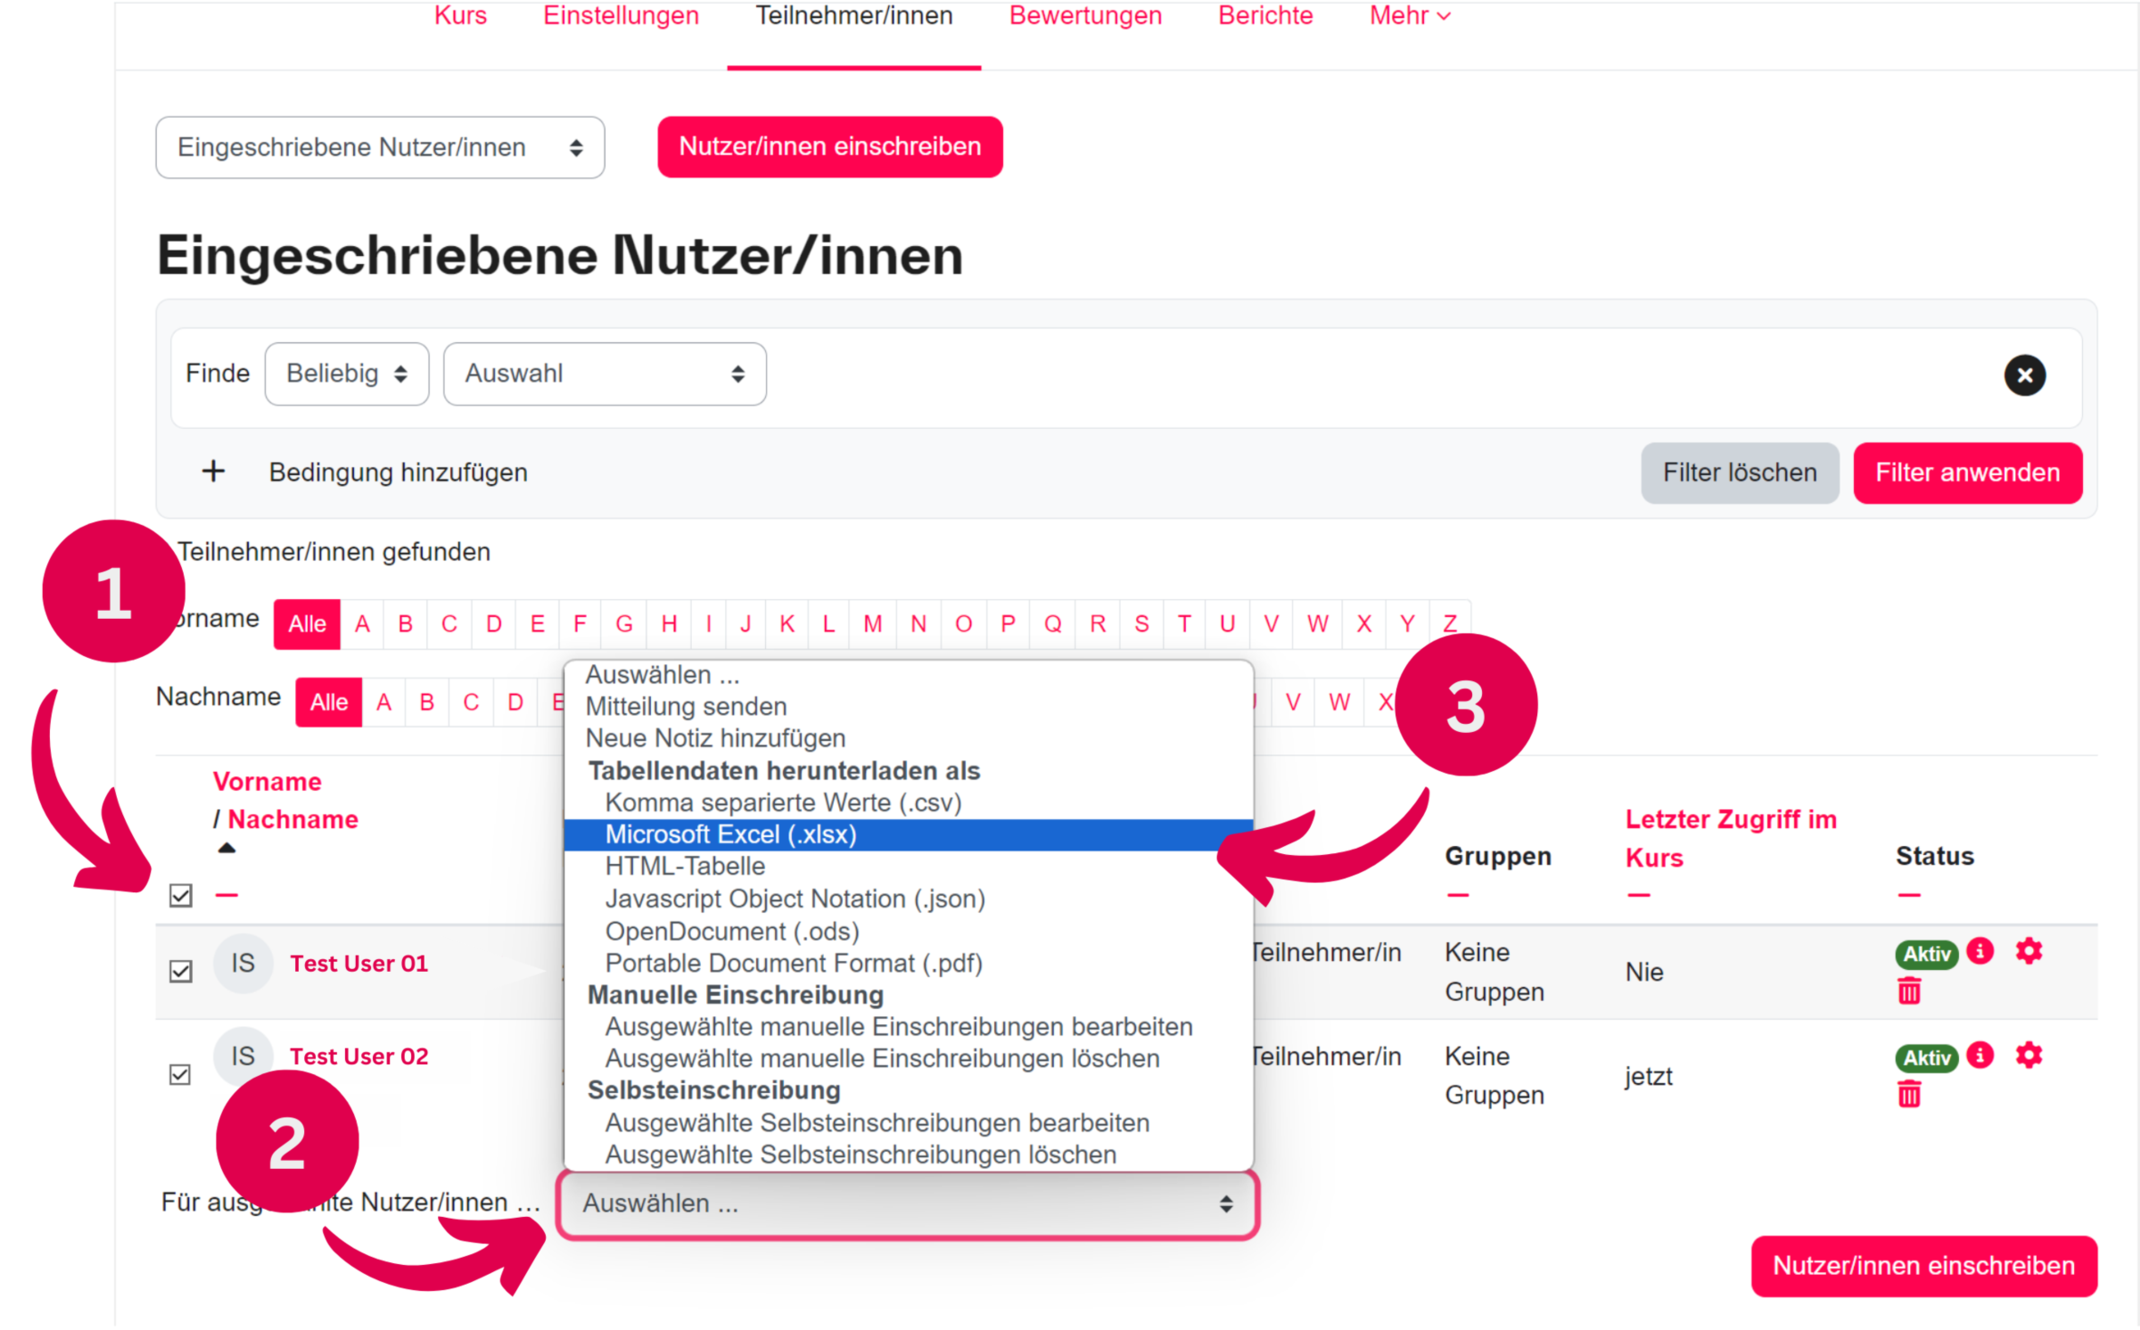This screenshot has height=1330, width=2140.
Task: Uncheck Test User 02
Action: [x=181, y=1074]
